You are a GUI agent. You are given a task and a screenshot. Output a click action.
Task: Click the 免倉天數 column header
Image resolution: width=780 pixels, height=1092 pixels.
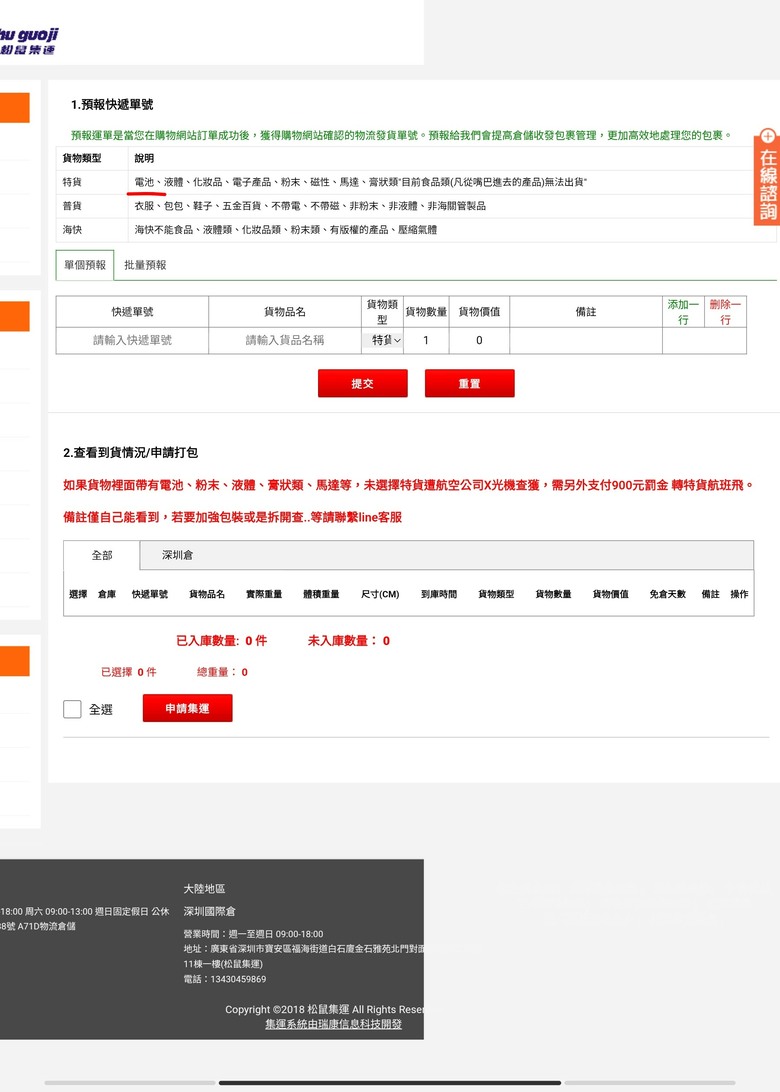click(x=667, y=594)
